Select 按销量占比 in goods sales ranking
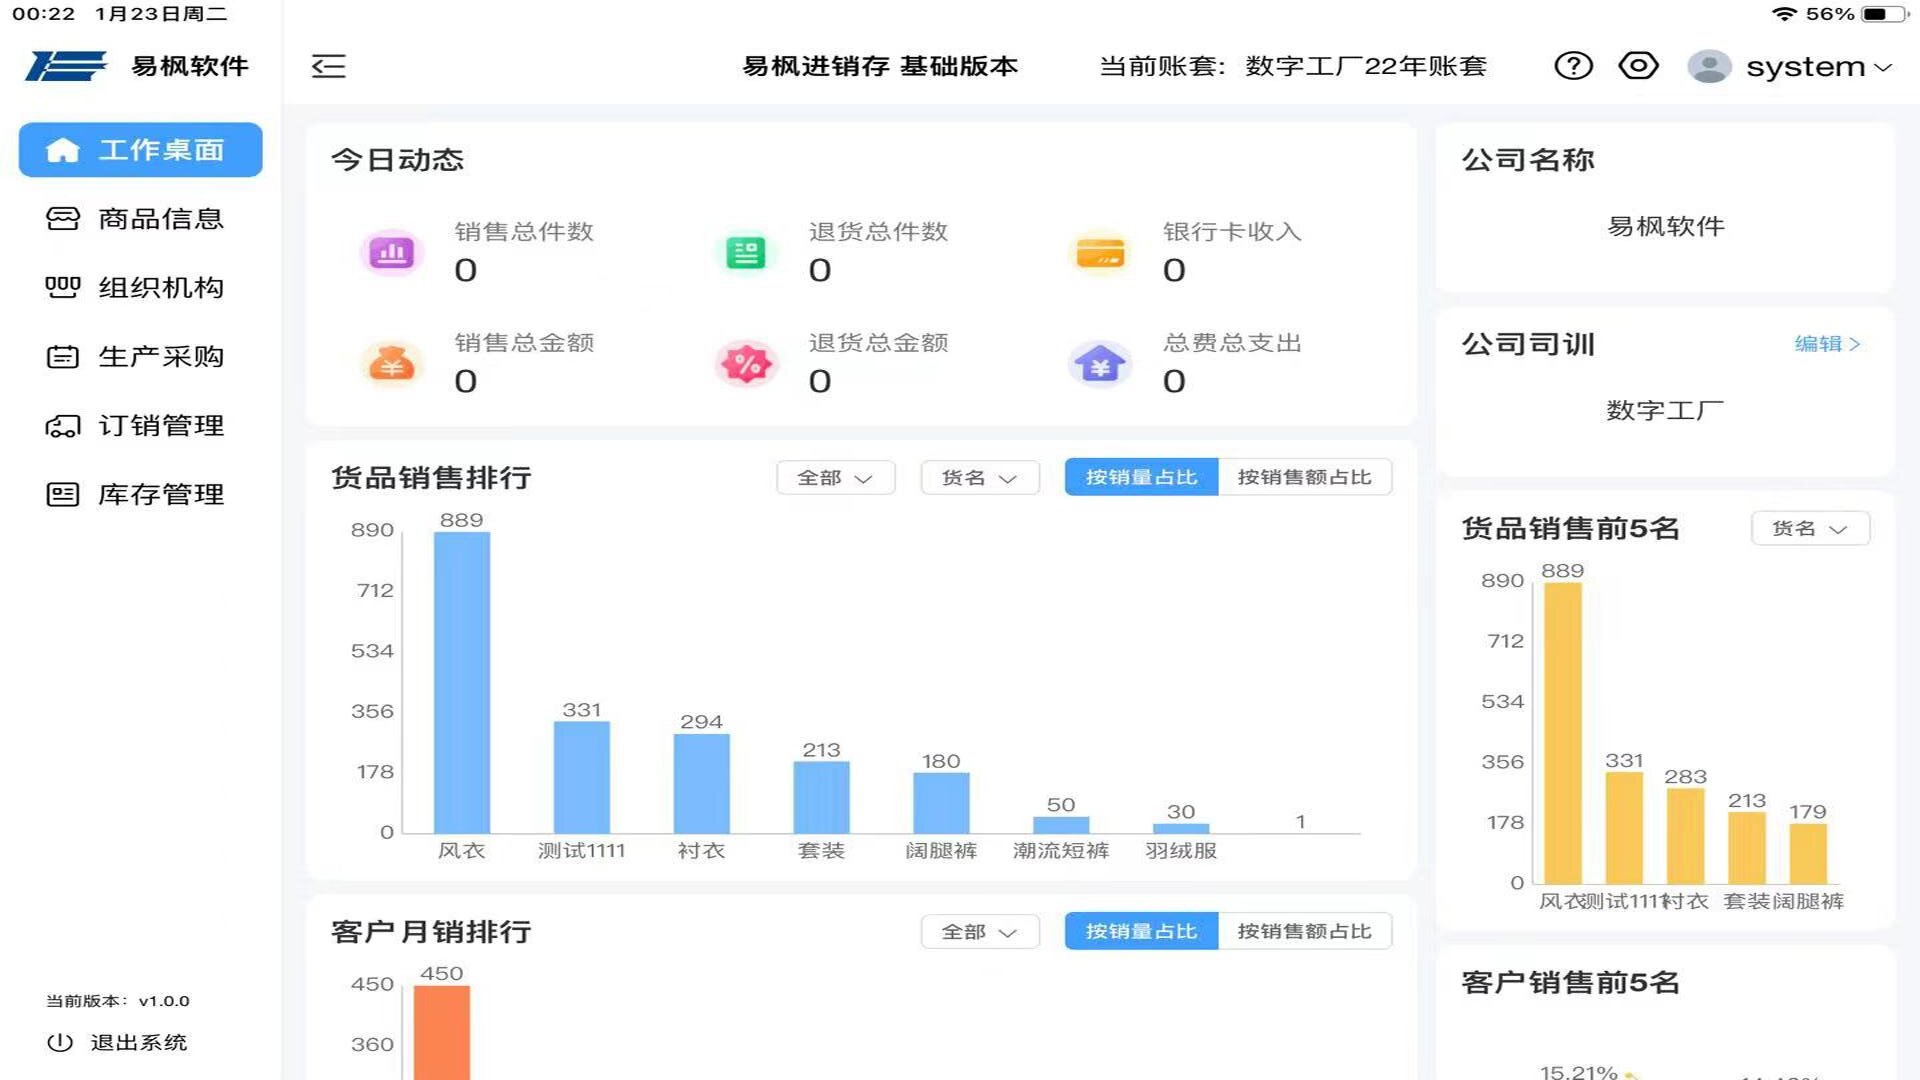The height and width of the screenshot is (1080, 1920). tap(1141, 477)
